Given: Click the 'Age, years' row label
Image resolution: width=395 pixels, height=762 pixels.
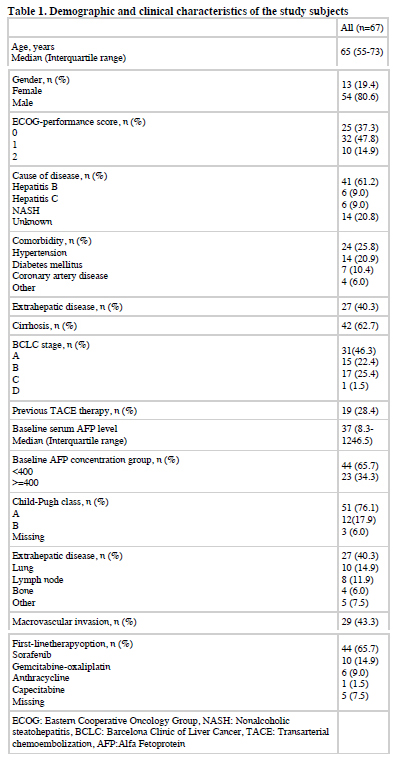Looking at the screenshot, I should point(33,47).
